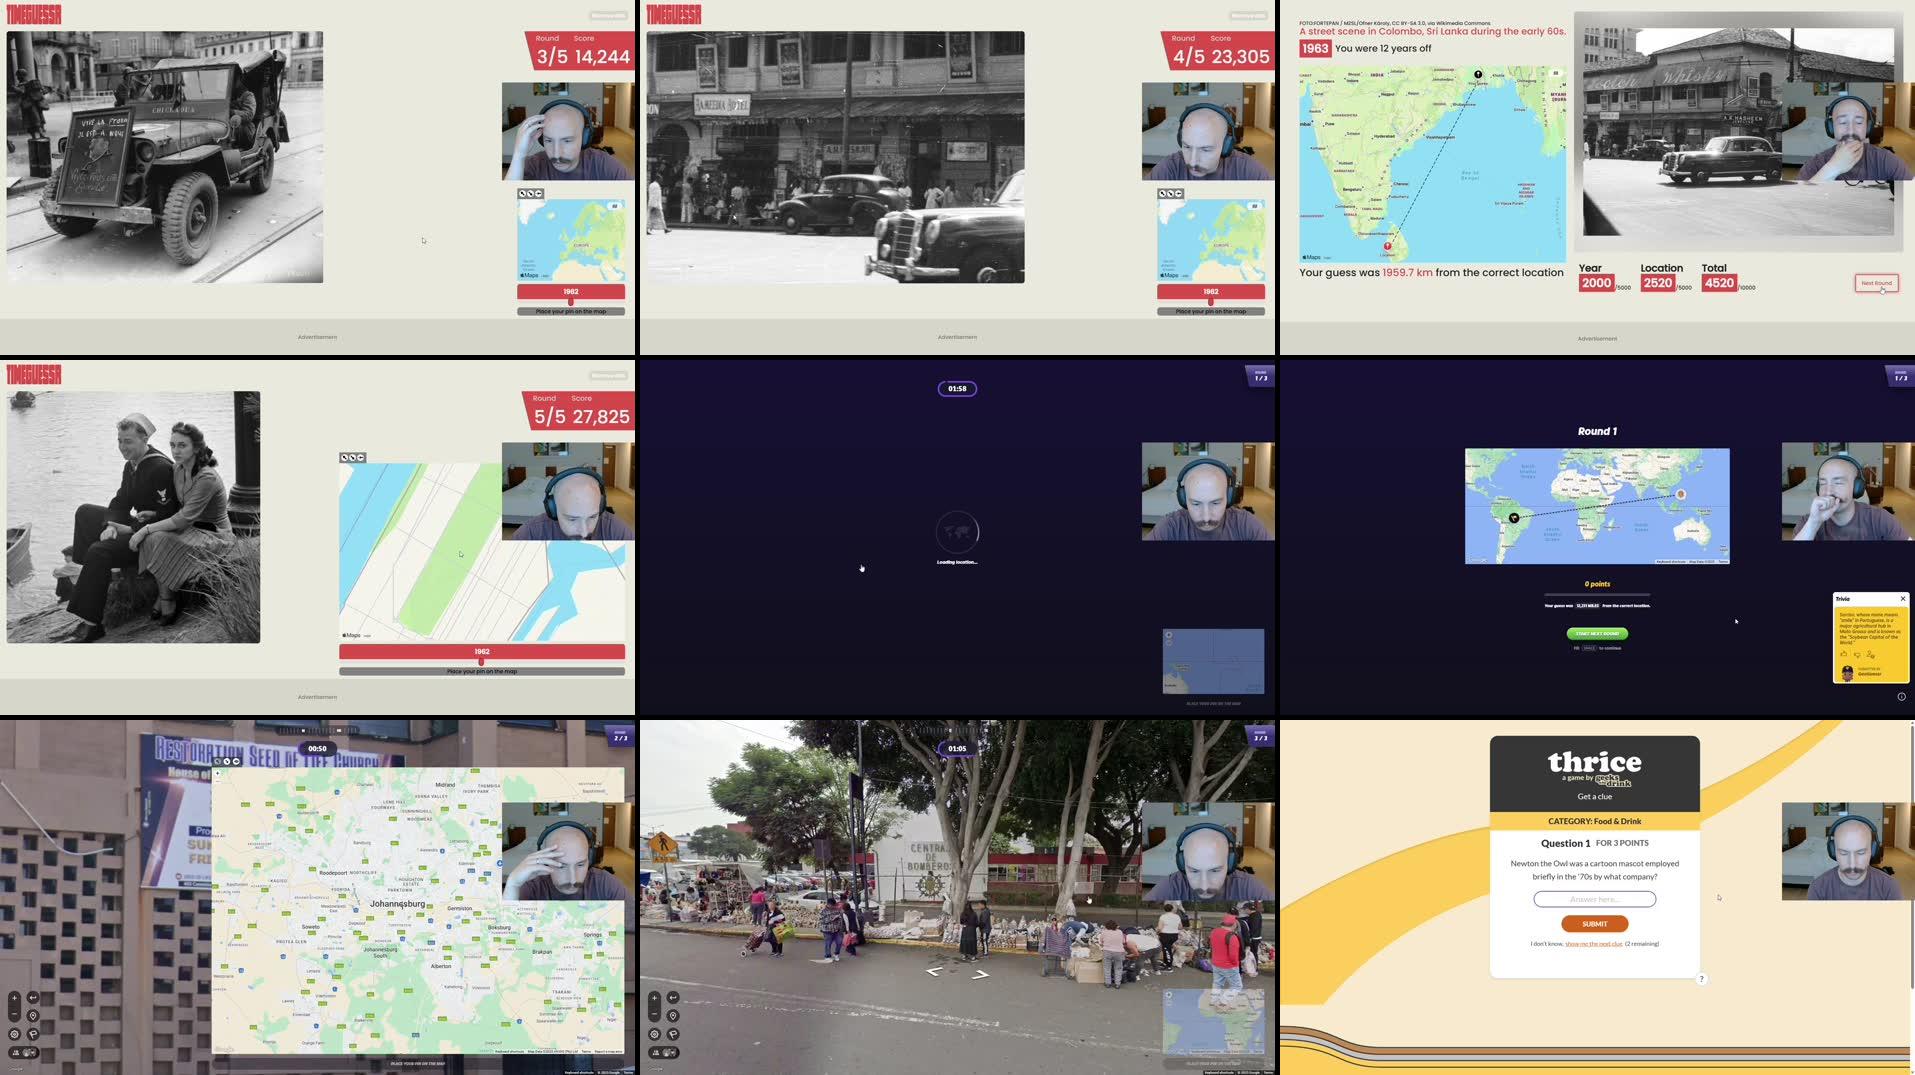The width and height of the screenshot is (1915, 1075).
Task: Click the share icon in the Trivia card
Action: click(1870, 654)
